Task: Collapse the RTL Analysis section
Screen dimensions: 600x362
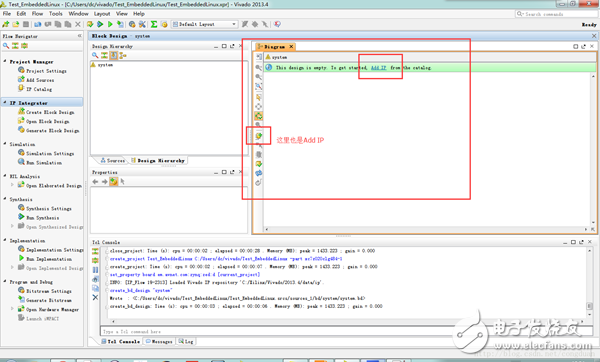Action: pos(5,176)
